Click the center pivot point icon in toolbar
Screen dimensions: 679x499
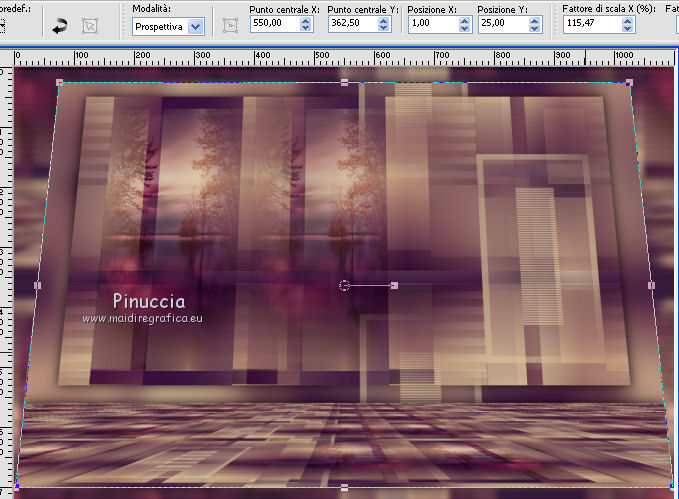click(x=230, y=26)
